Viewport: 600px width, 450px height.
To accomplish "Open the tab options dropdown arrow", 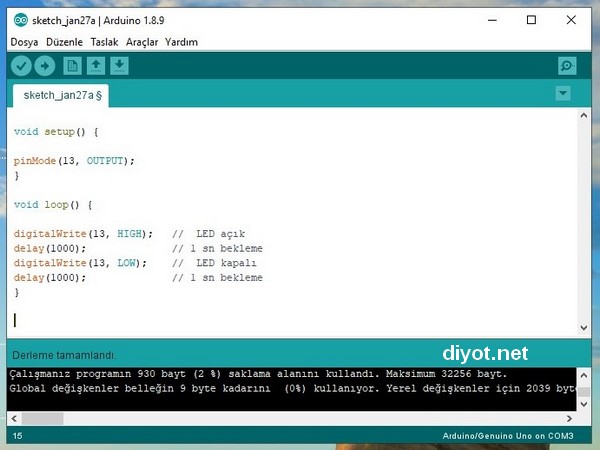I will pos(563,93).
